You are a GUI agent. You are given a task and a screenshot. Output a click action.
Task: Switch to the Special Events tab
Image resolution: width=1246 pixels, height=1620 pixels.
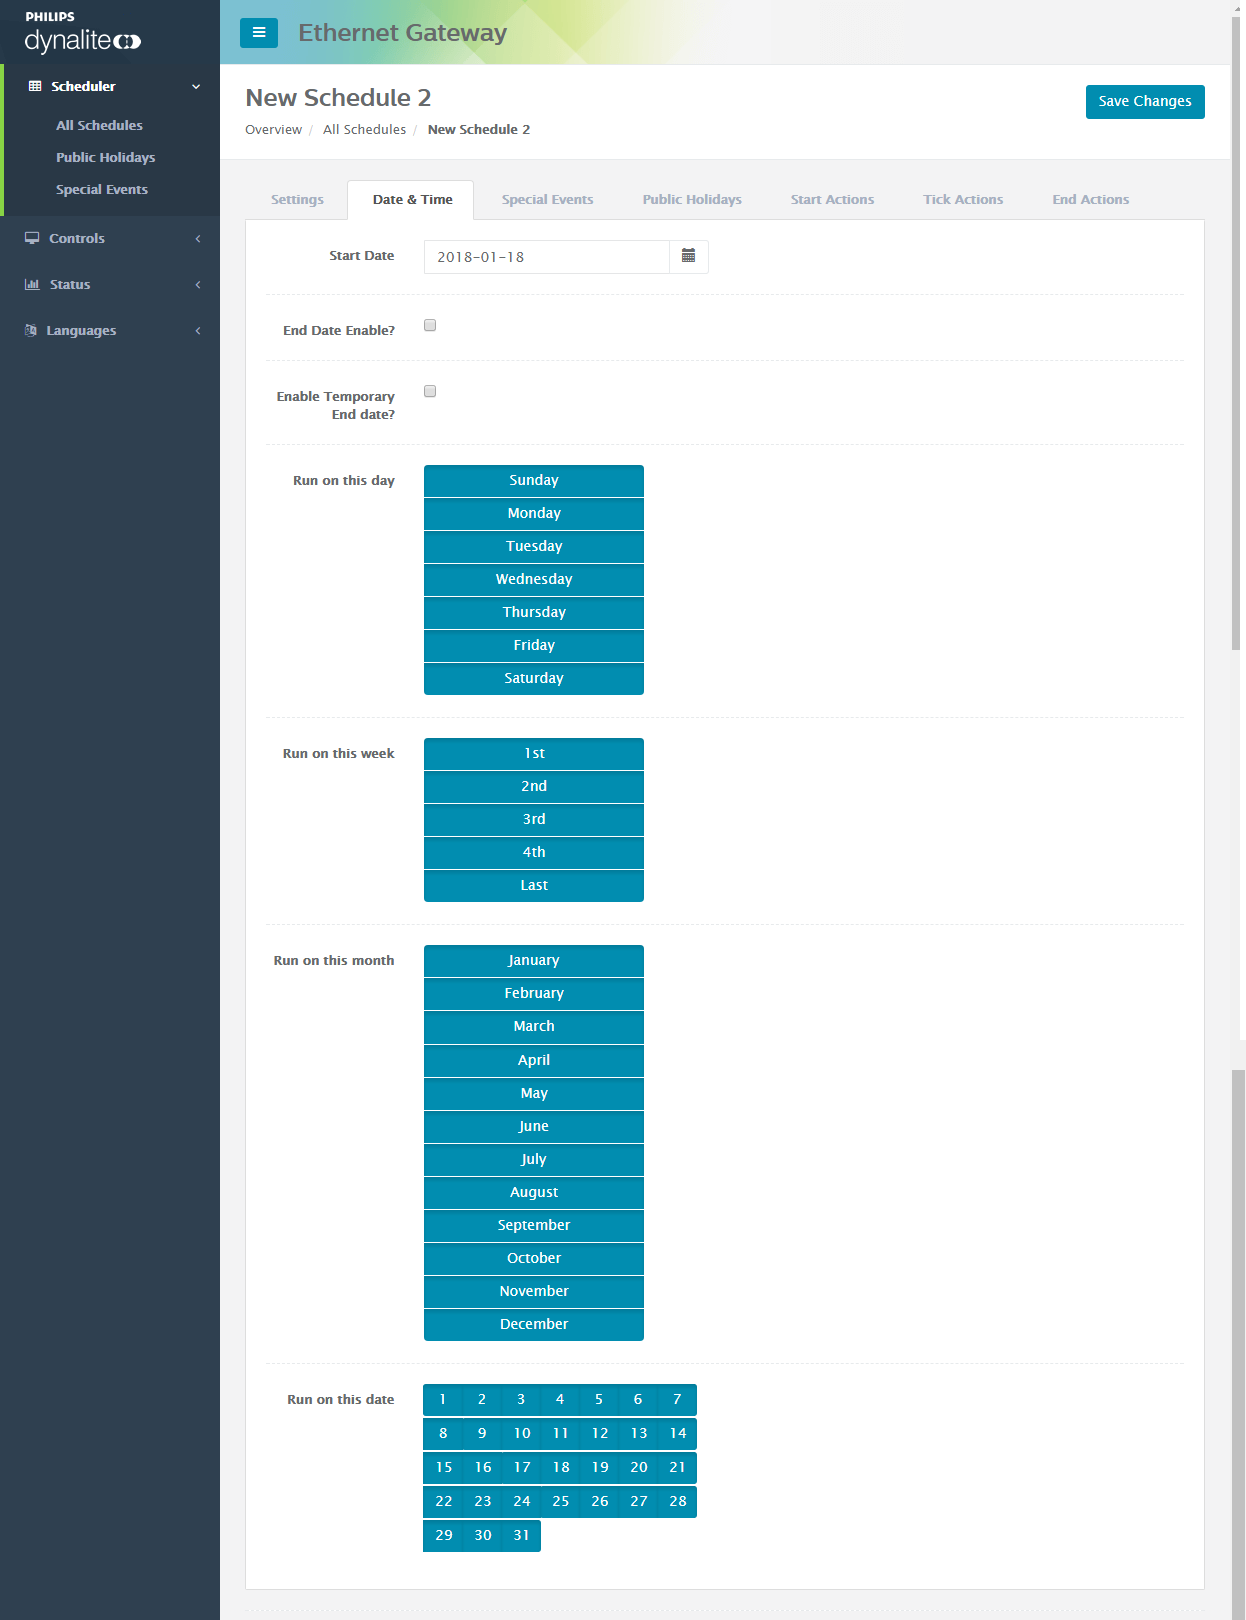547,200
